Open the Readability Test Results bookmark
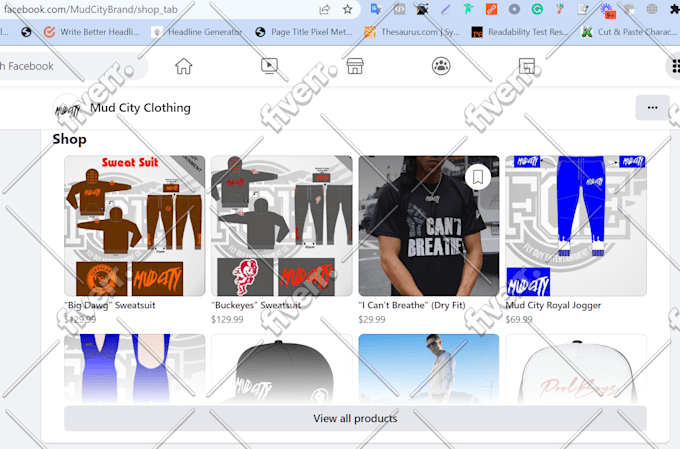Image resolution: width=680 pixels, height=449 pixels. pos(520,32)
